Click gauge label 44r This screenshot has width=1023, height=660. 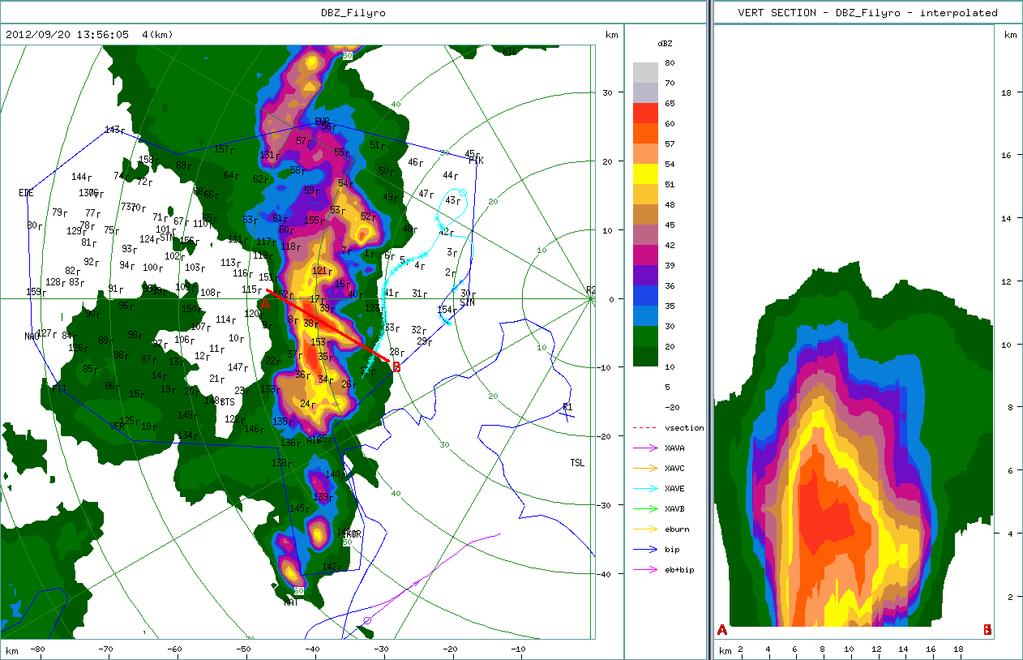click(x=450, y=175)
